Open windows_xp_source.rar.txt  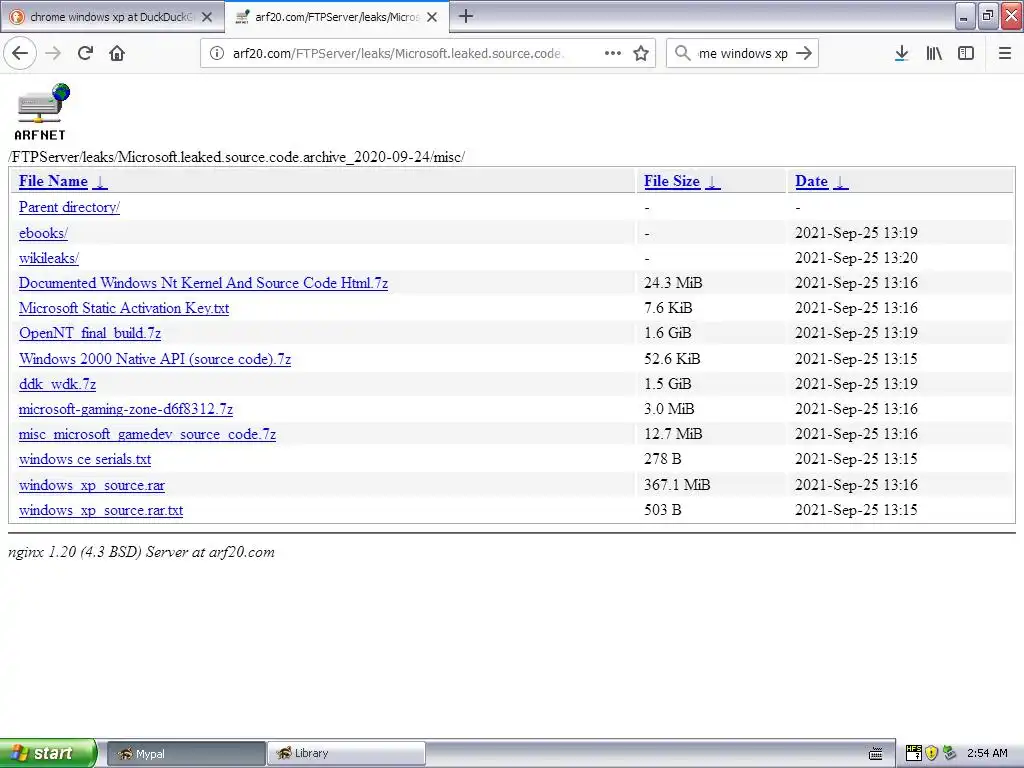tap(101, 510)
